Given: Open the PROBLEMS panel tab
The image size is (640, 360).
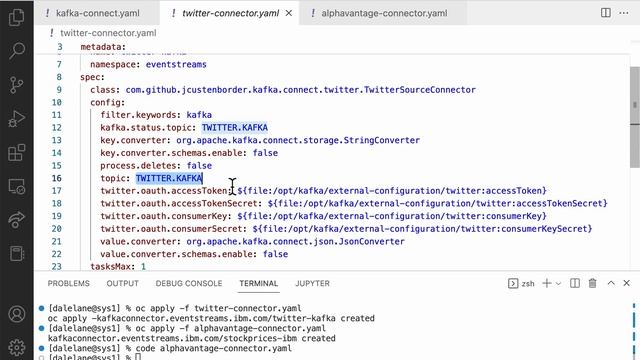Looking at the screenshot, I should point(69,283).
